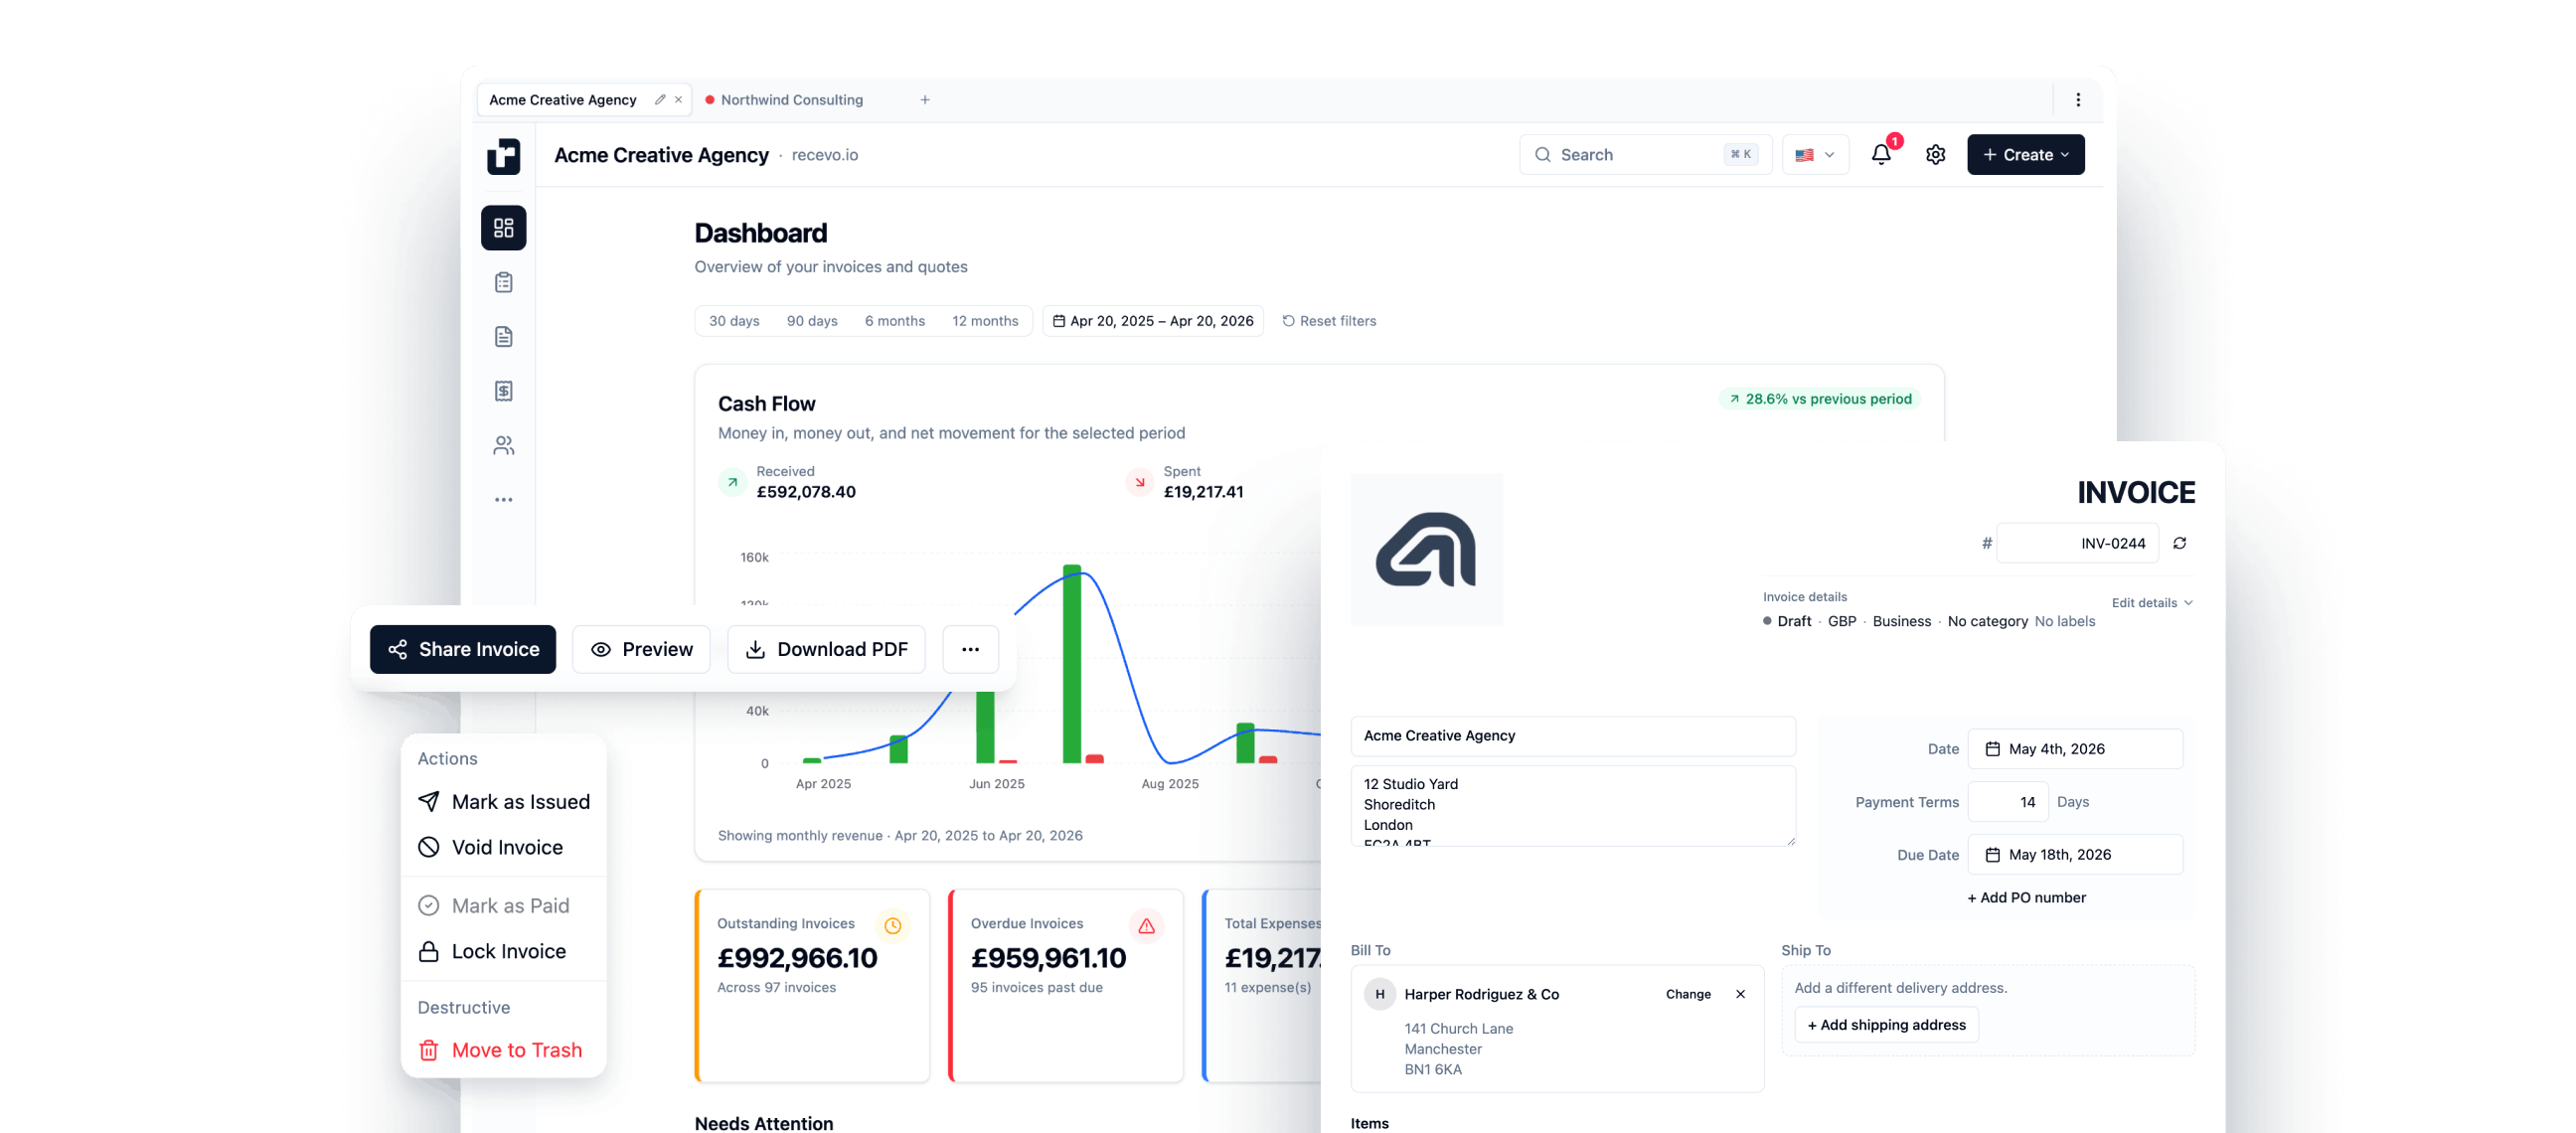
Task: Click the 28.6% vs previous period badge
Action: click(1819, 398)
